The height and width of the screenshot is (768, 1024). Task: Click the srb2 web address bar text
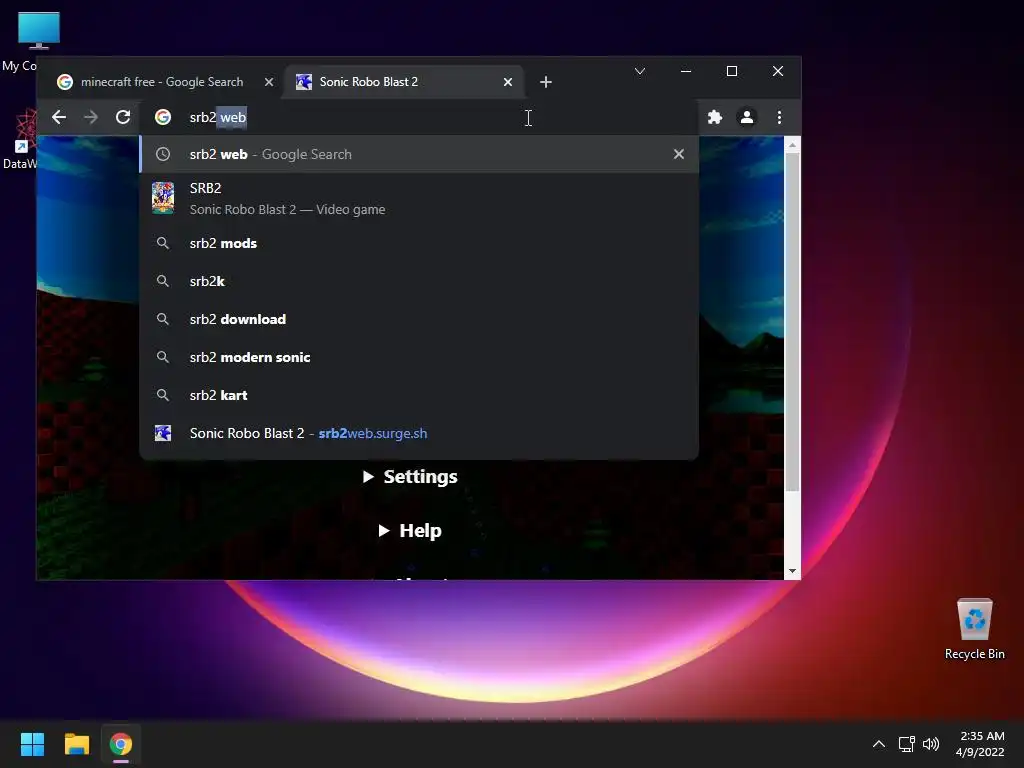pos(217,117)
